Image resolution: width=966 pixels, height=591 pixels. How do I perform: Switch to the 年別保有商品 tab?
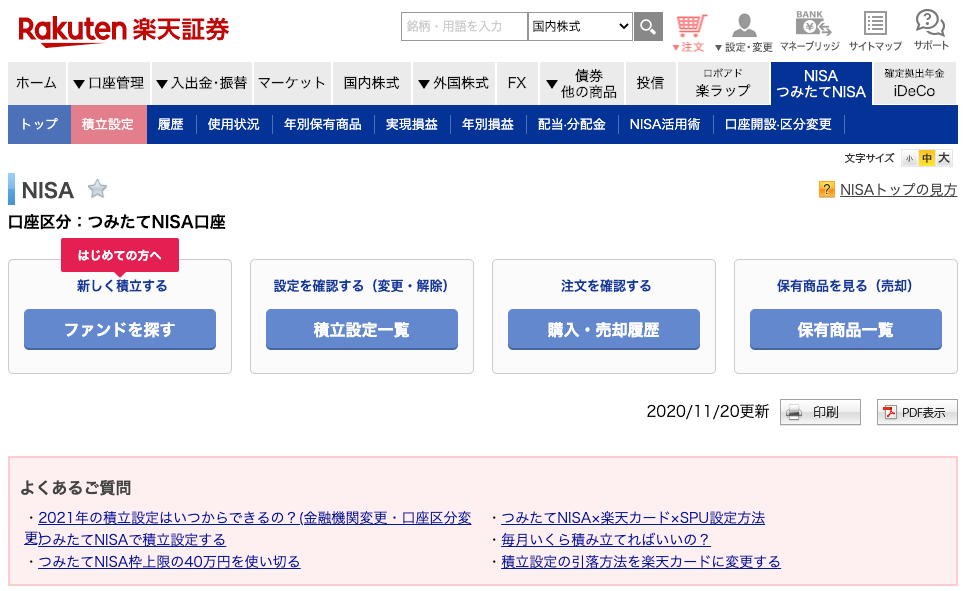pos(323,124)
